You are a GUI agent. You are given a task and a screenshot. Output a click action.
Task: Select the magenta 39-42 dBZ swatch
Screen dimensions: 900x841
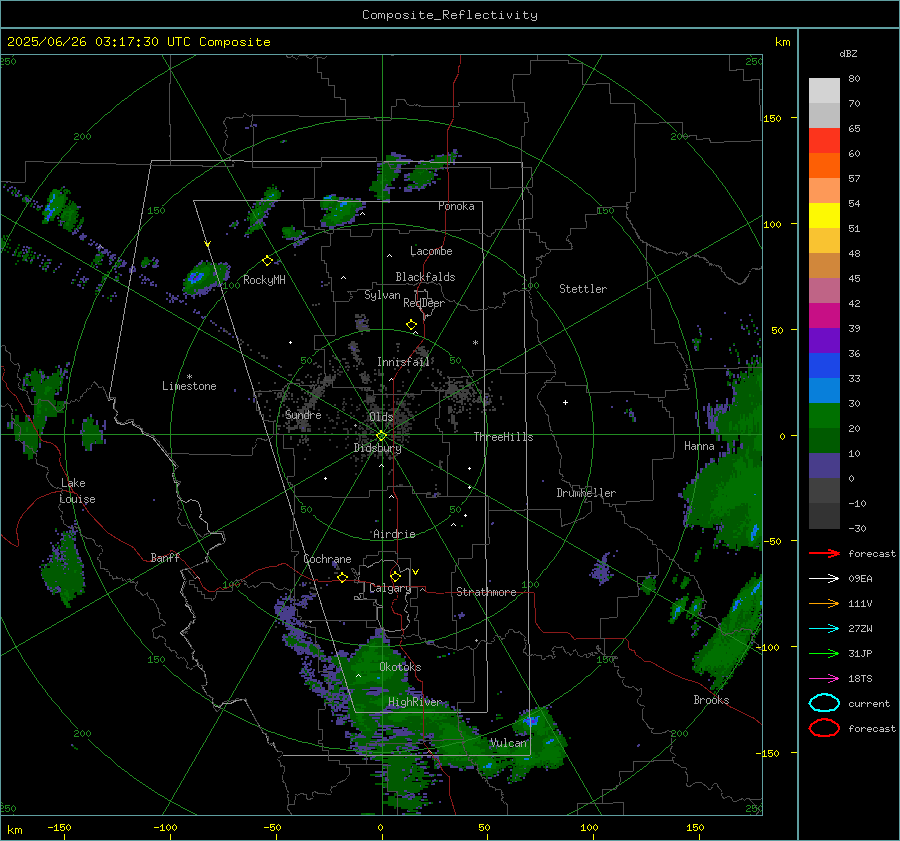[x=824, y=316]
